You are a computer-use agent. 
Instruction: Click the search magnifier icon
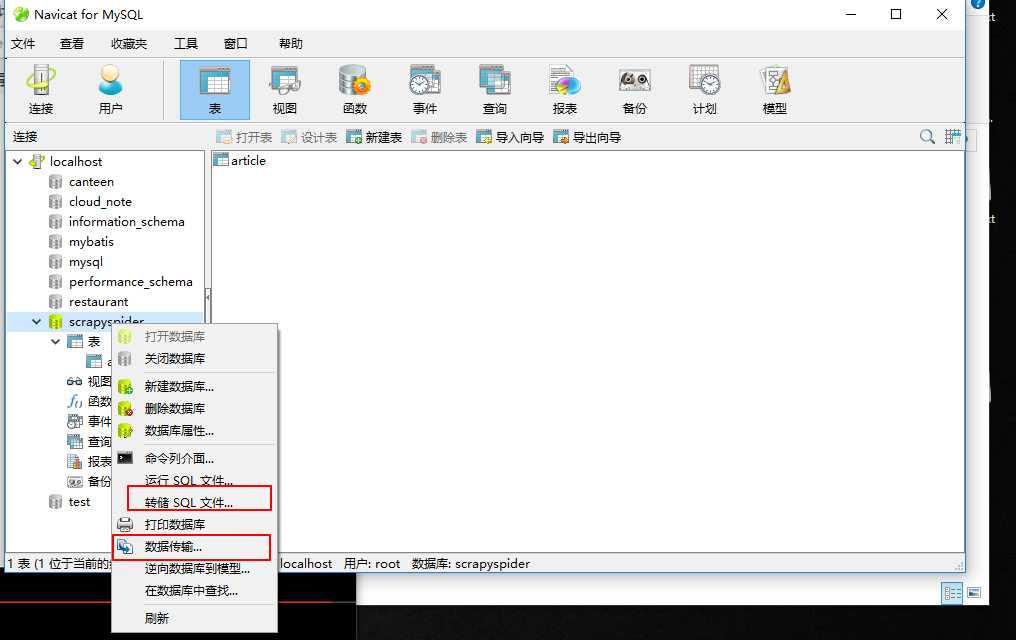pos(927,137)
